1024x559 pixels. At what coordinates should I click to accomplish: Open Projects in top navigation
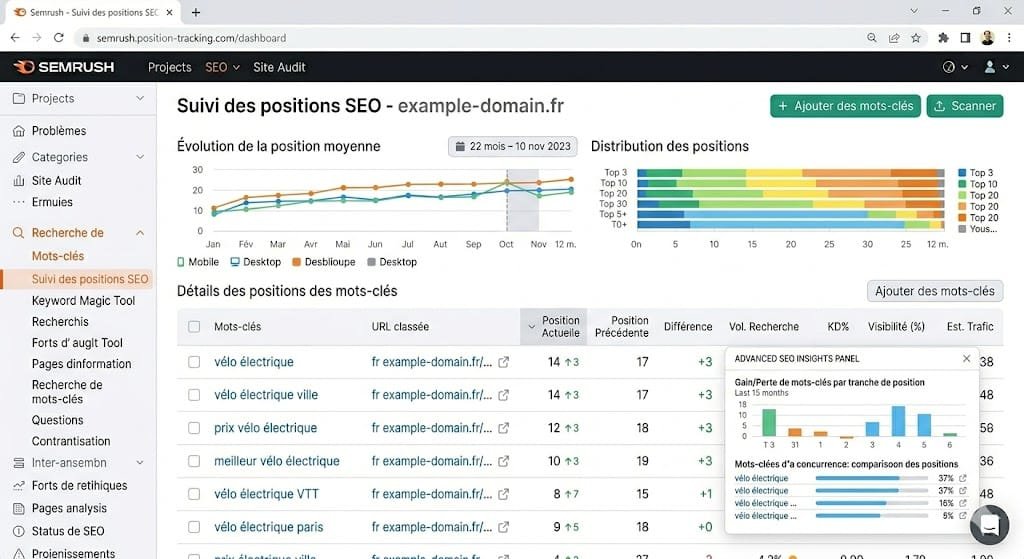coord(170,67)
